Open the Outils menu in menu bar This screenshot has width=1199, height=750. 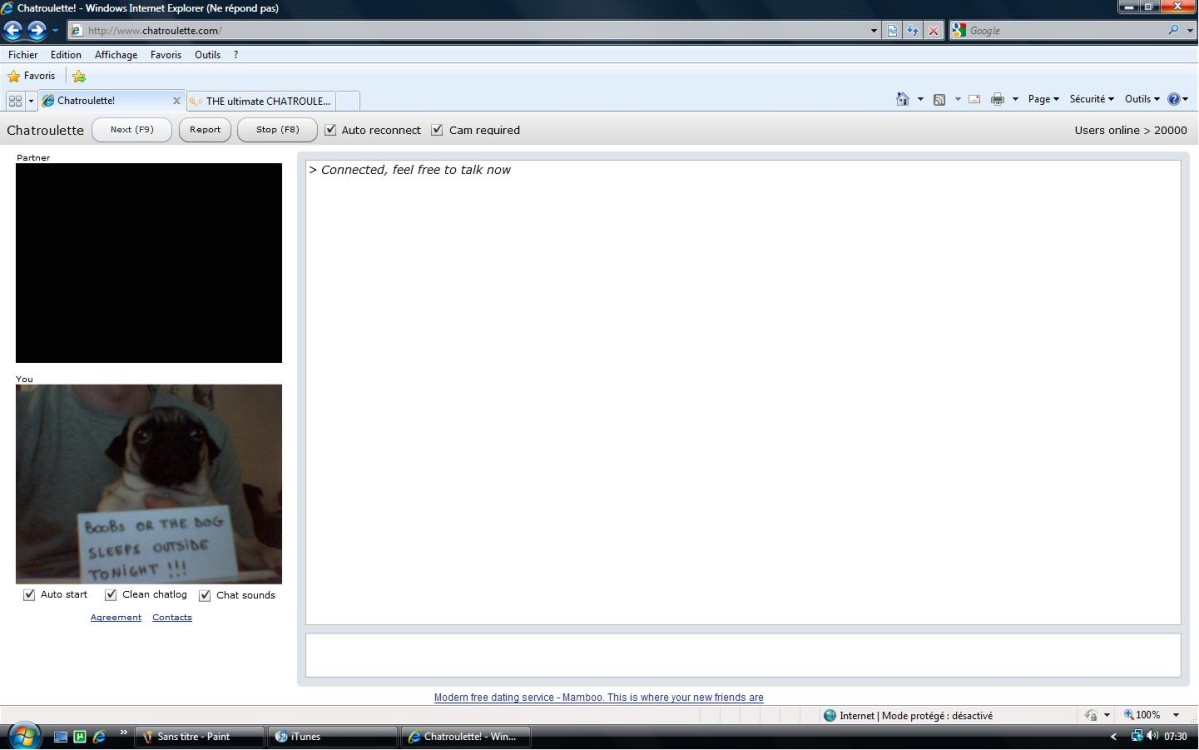coord(207,55)
